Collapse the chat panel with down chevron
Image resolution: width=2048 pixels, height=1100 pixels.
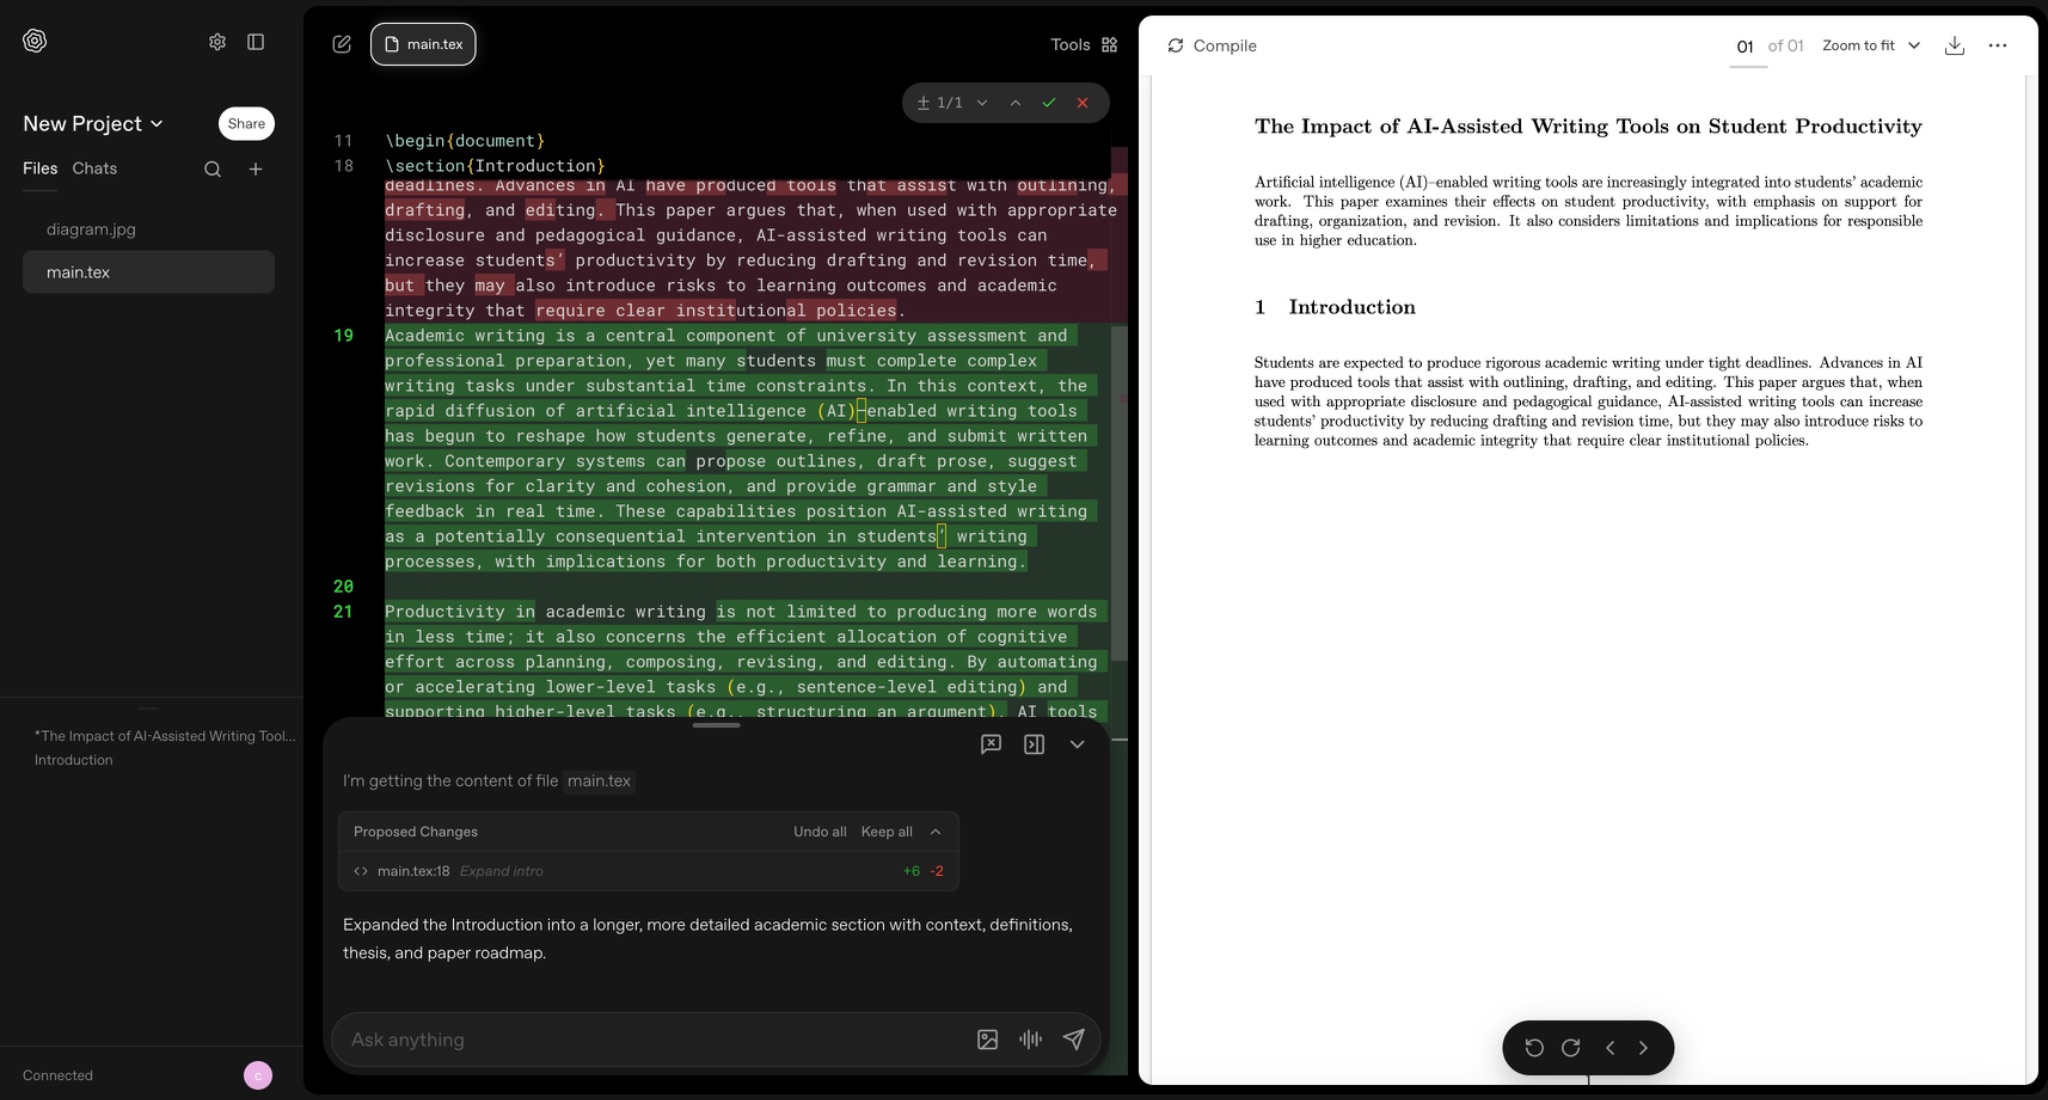pos(1077,744)
